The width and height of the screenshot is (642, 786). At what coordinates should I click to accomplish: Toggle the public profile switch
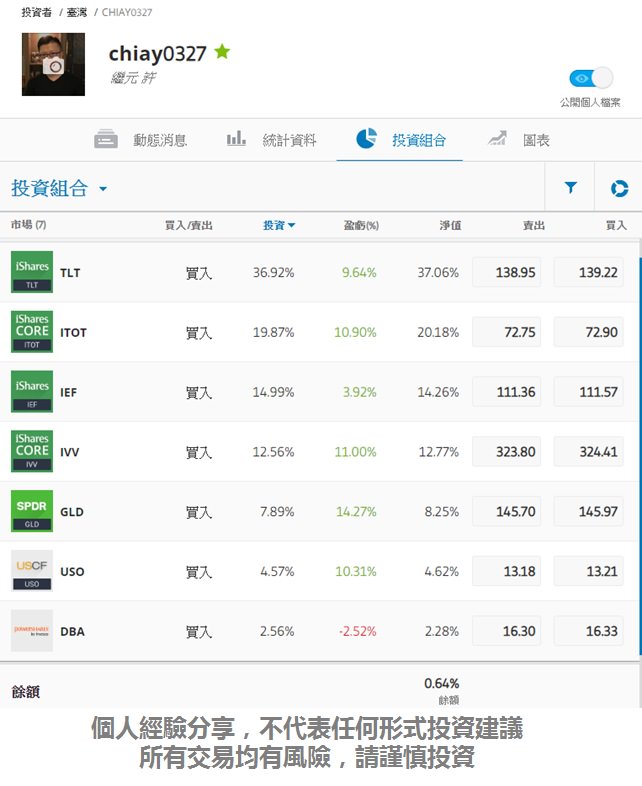[x=591, y=78]
